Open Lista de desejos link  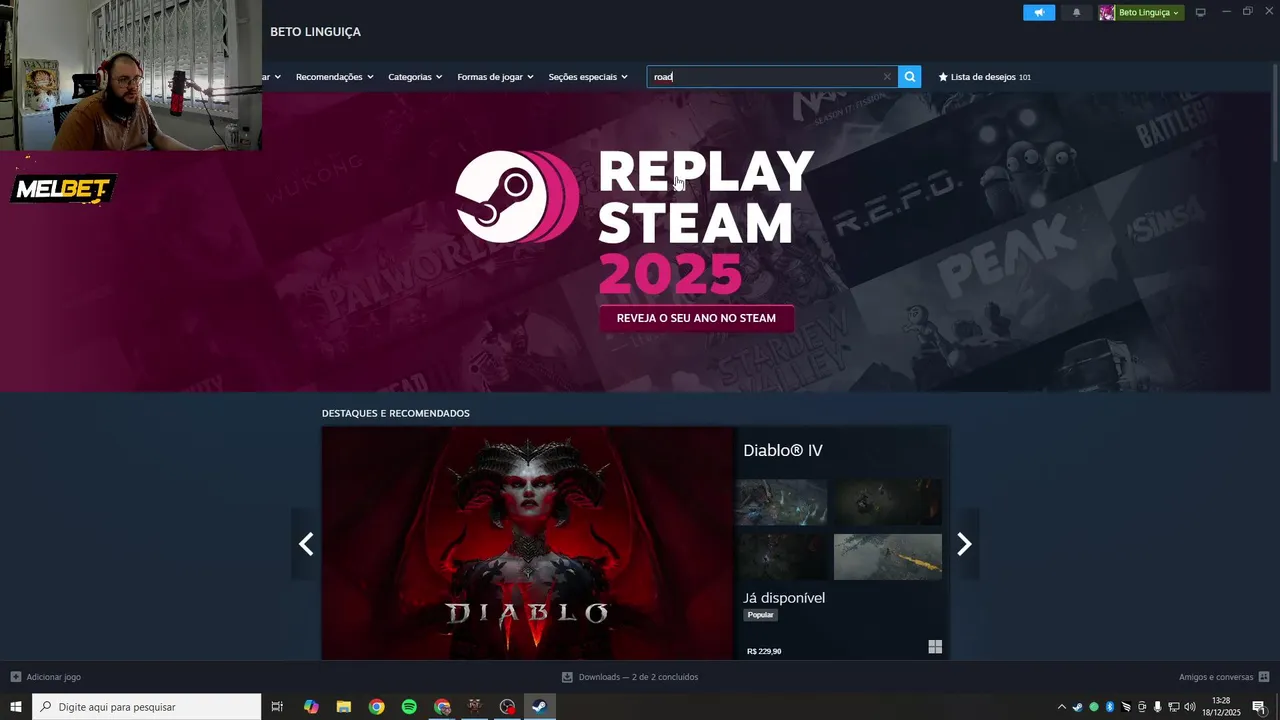click(x=983, y=77)
